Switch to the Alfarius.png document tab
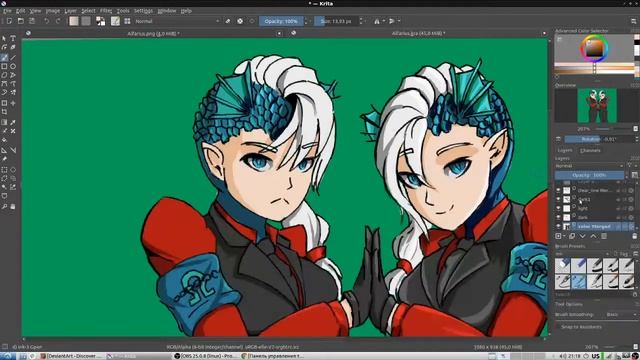Viewport: 640px width, 360px height. click(153, 33)
